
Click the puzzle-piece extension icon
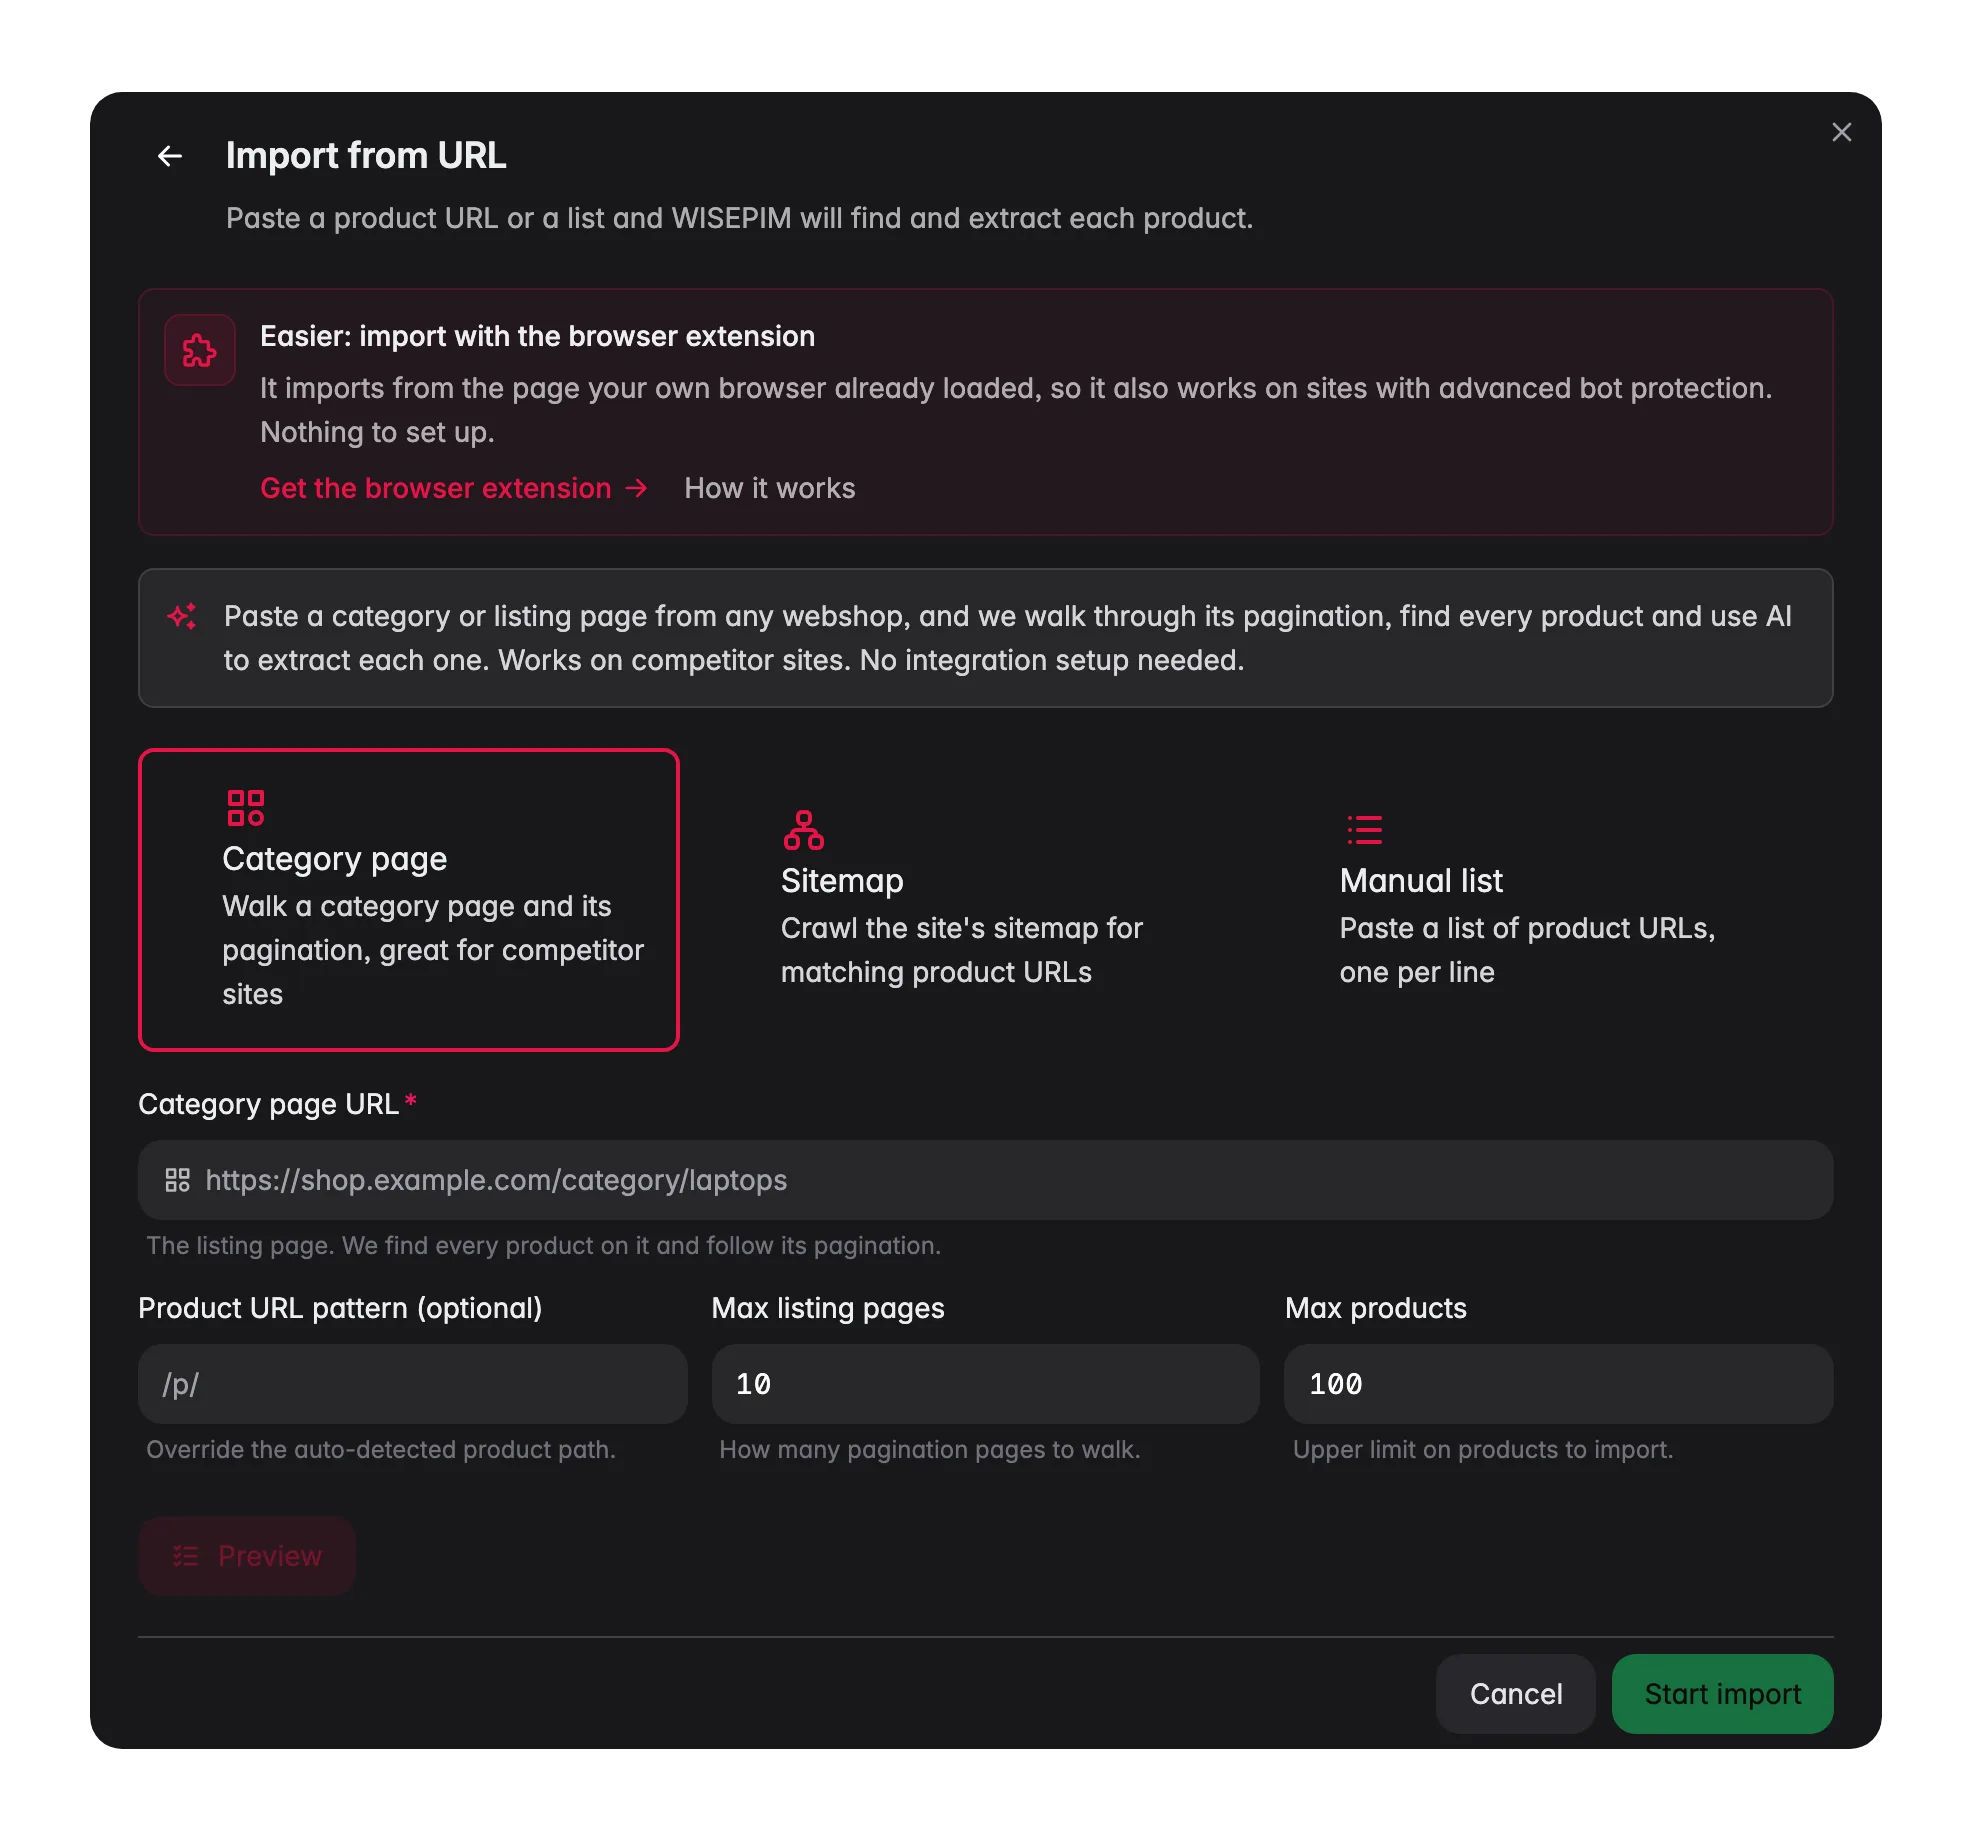click(x=200, y=350)
